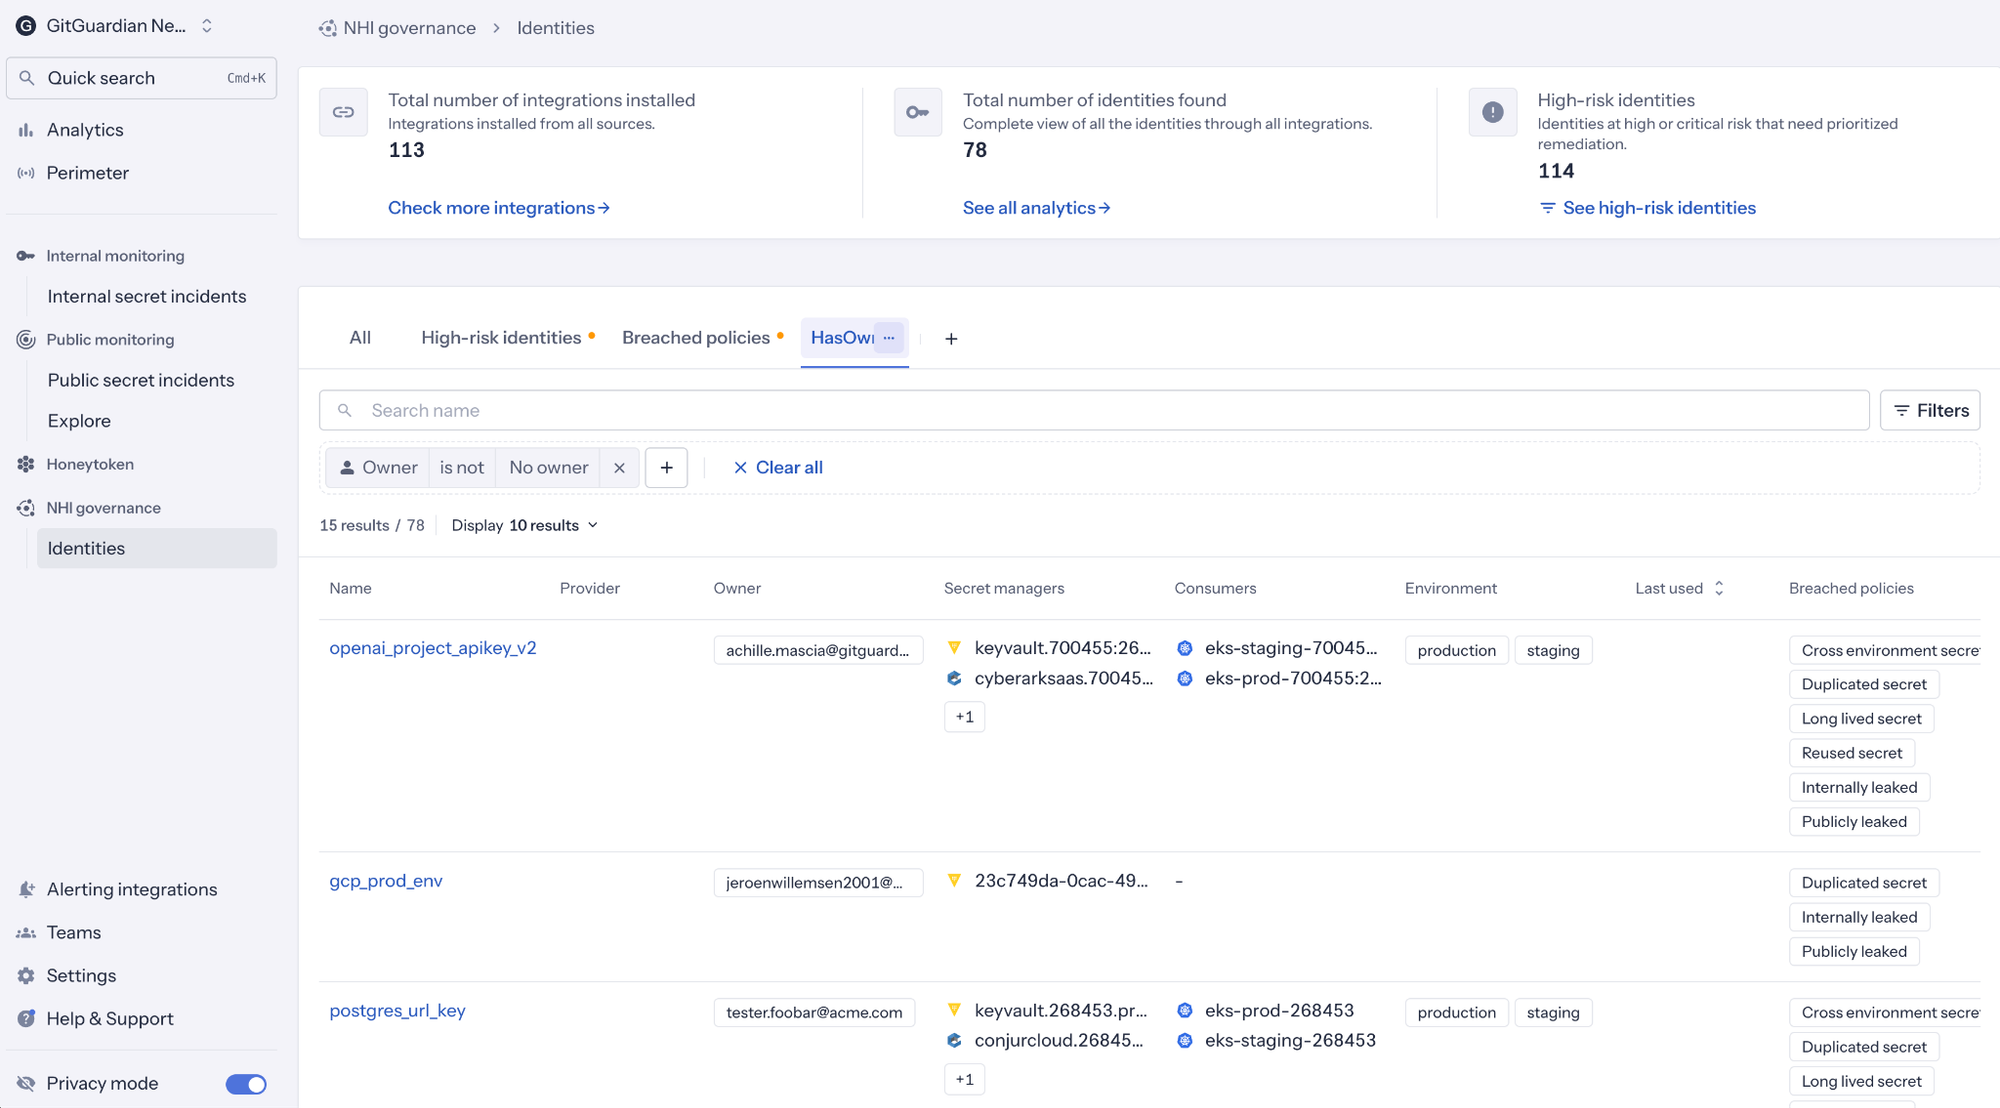Click the Honeytoken icon in sidebar
The height and width of the screenshot is (1108, 2000).
click(26, 464)
